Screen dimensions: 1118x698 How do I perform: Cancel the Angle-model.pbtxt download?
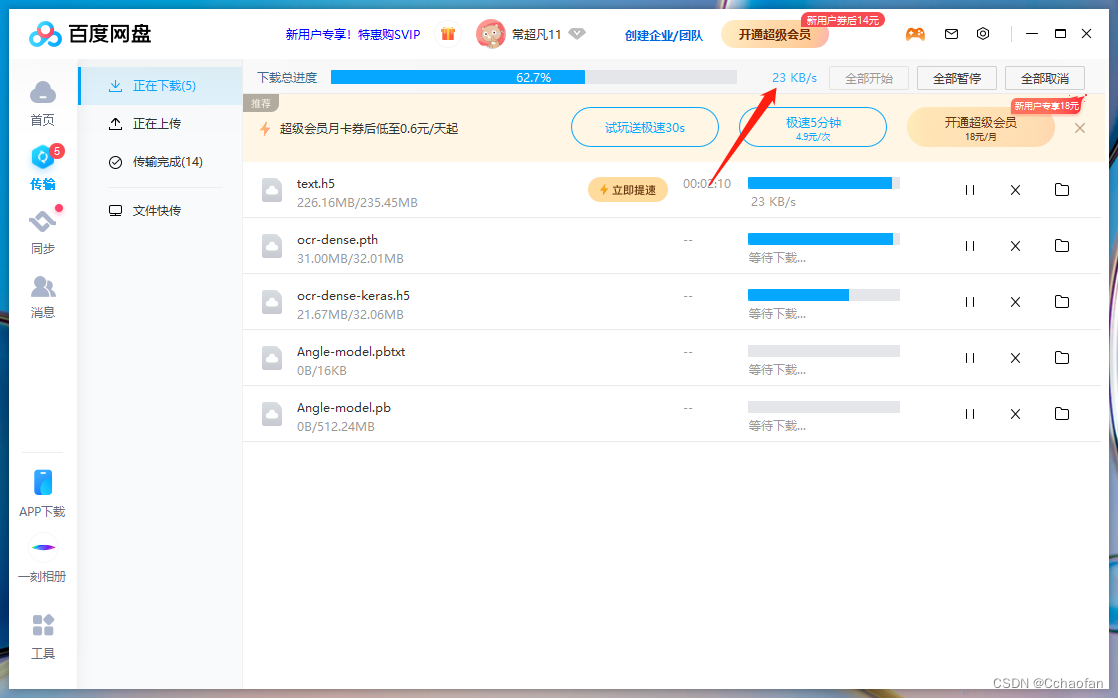(x=1015, y=358)
